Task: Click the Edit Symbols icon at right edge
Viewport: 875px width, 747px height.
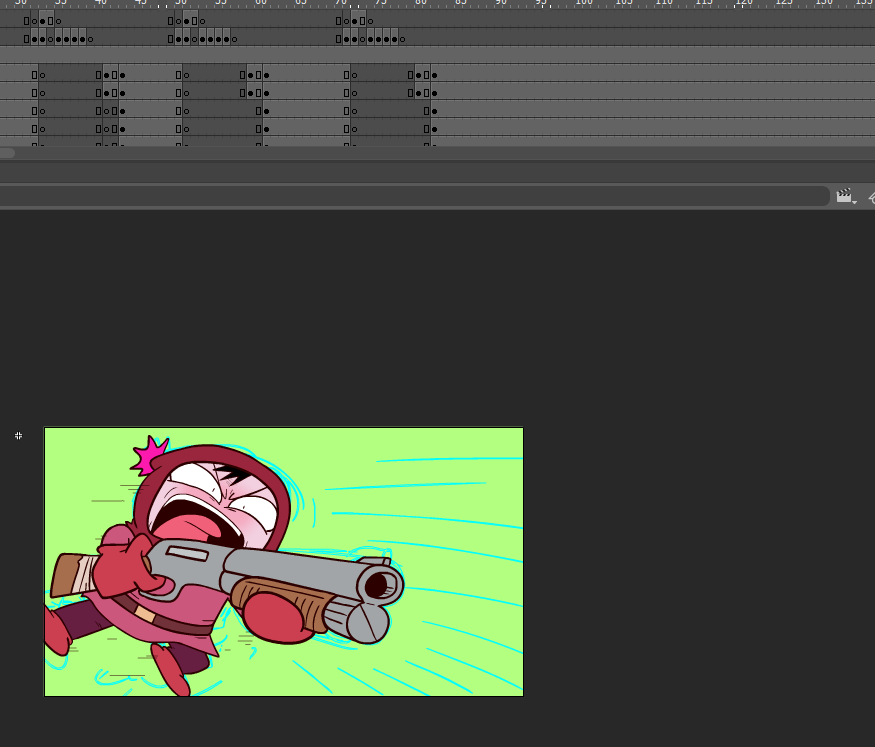Action: coord(870,196)
